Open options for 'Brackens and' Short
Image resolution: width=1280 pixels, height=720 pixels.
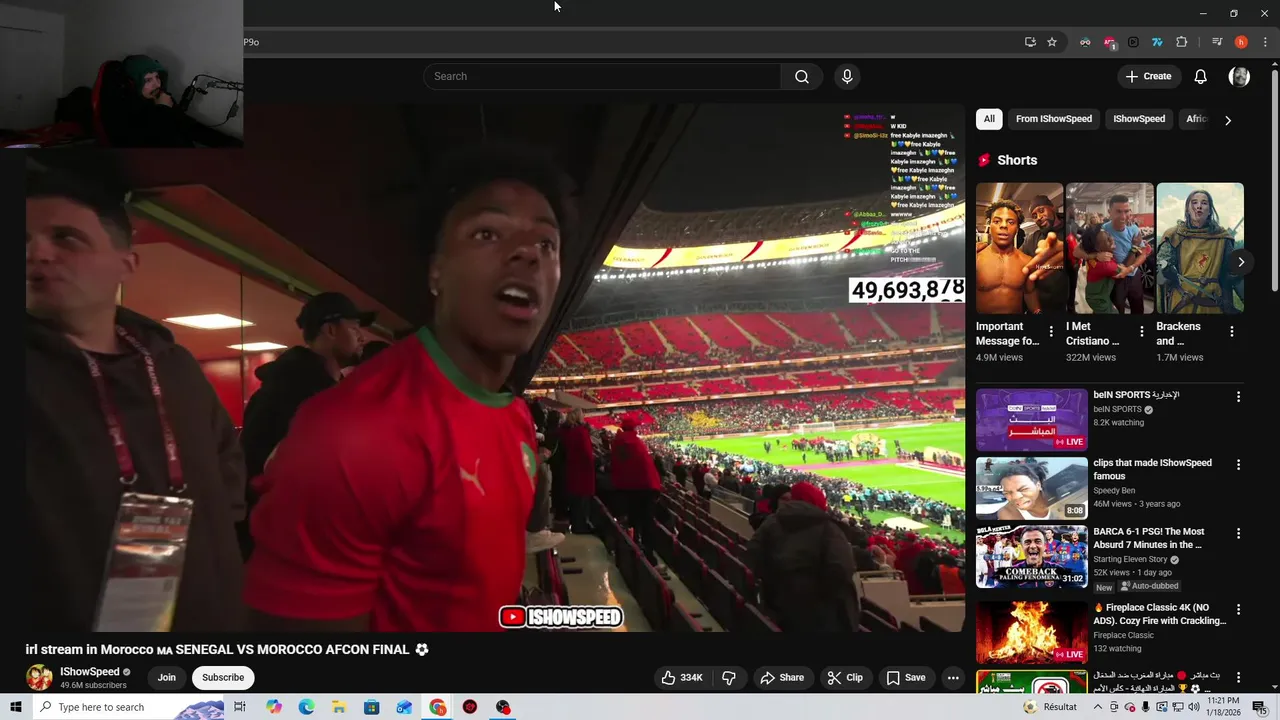[x=1231, y=331]
